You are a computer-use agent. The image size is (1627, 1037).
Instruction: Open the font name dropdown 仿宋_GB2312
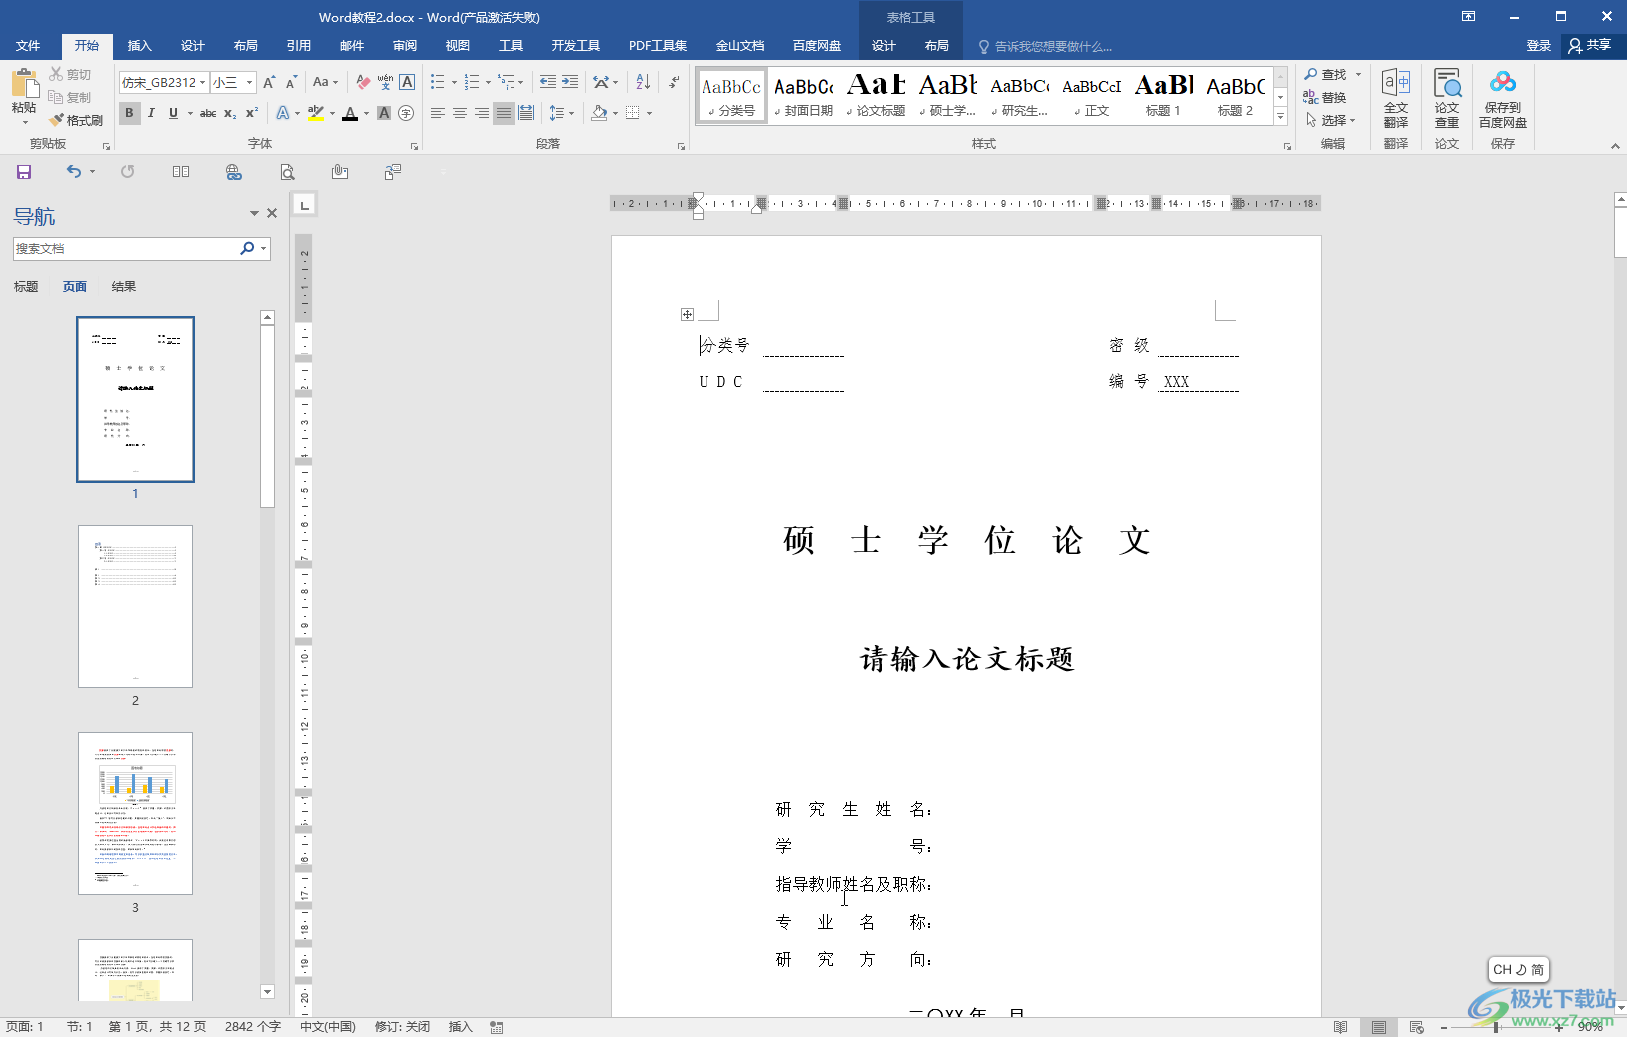coord(203,82)
